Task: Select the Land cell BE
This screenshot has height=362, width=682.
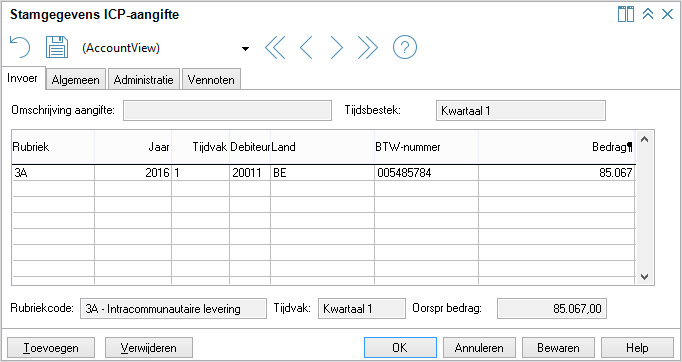Action: pos(322,173)
